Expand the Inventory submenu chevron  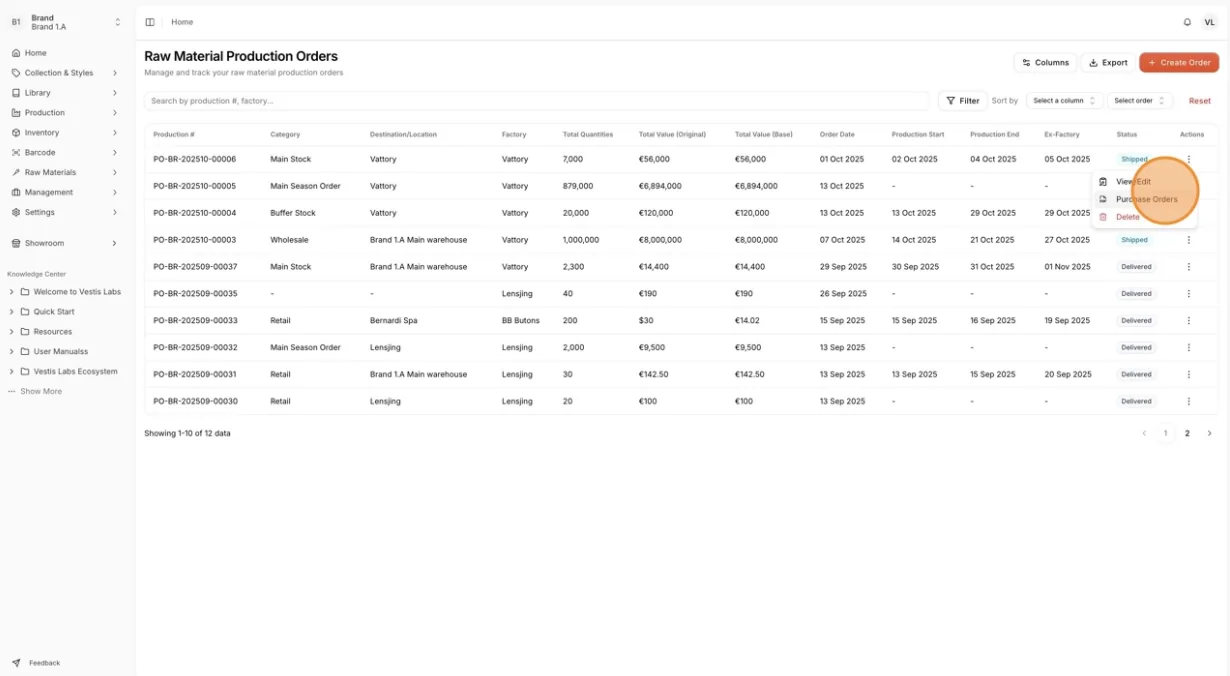115,133
